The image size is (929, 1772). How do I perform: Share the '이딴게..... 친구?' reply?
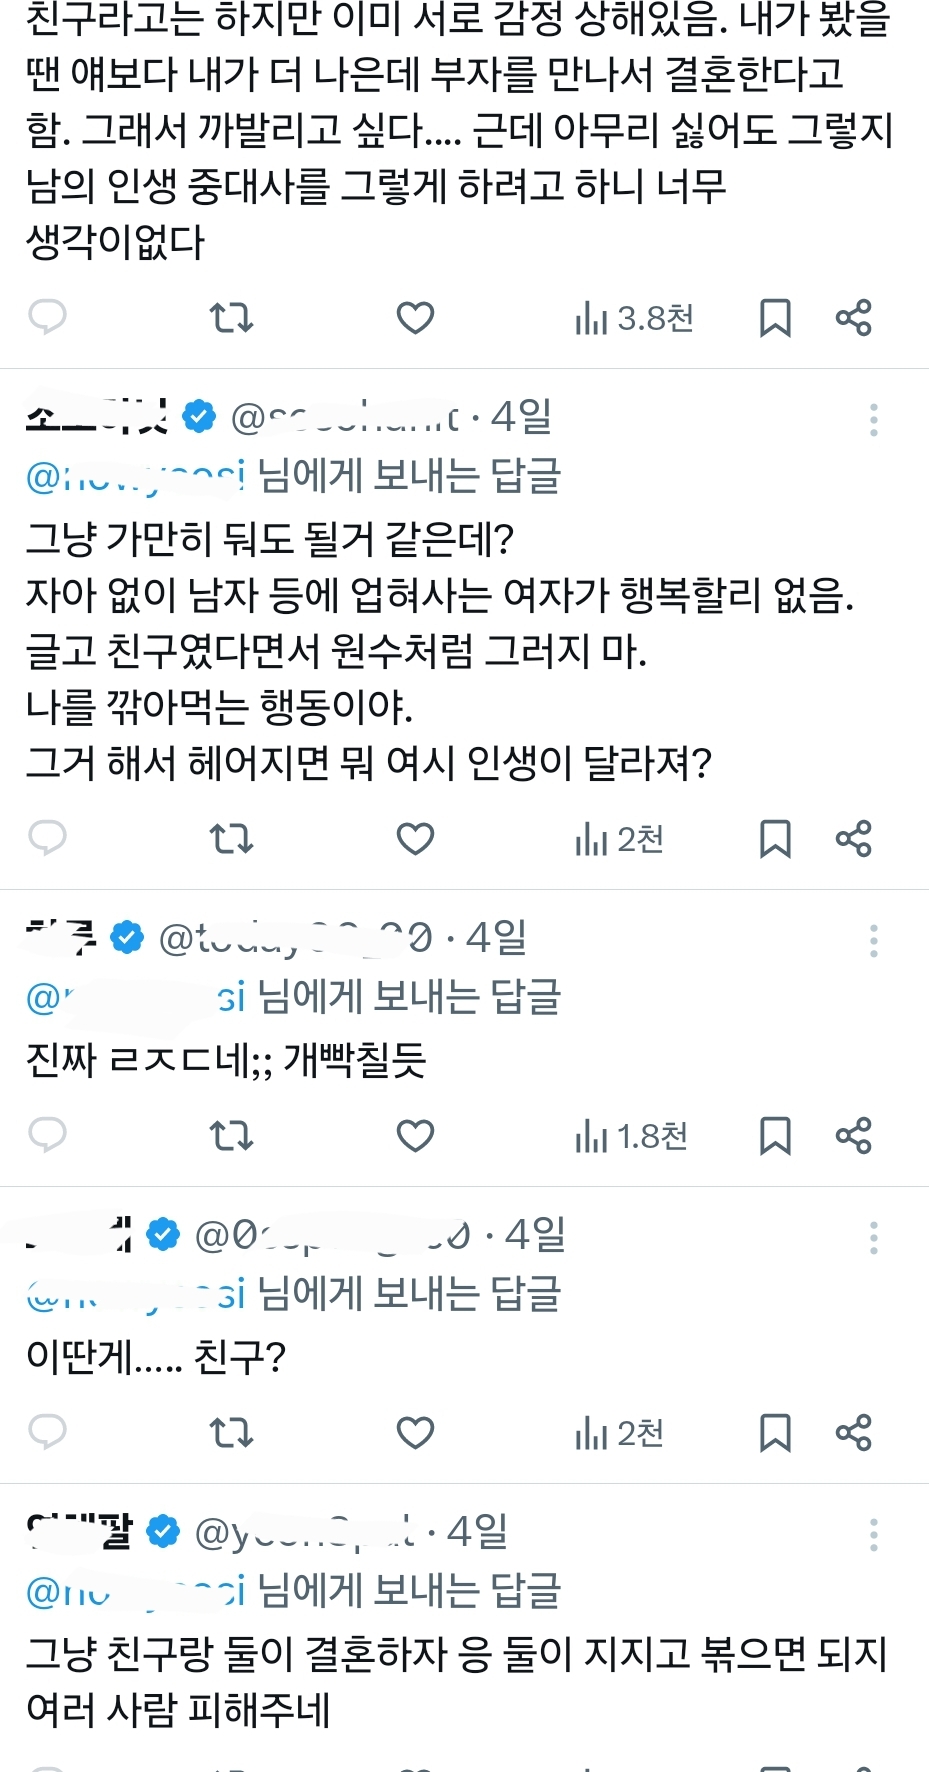coord(853,1433)
